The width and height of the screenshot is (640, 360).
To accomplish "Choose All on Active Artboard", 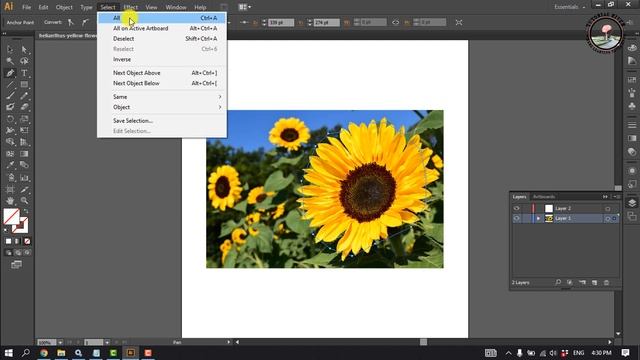I will point(162,28).
